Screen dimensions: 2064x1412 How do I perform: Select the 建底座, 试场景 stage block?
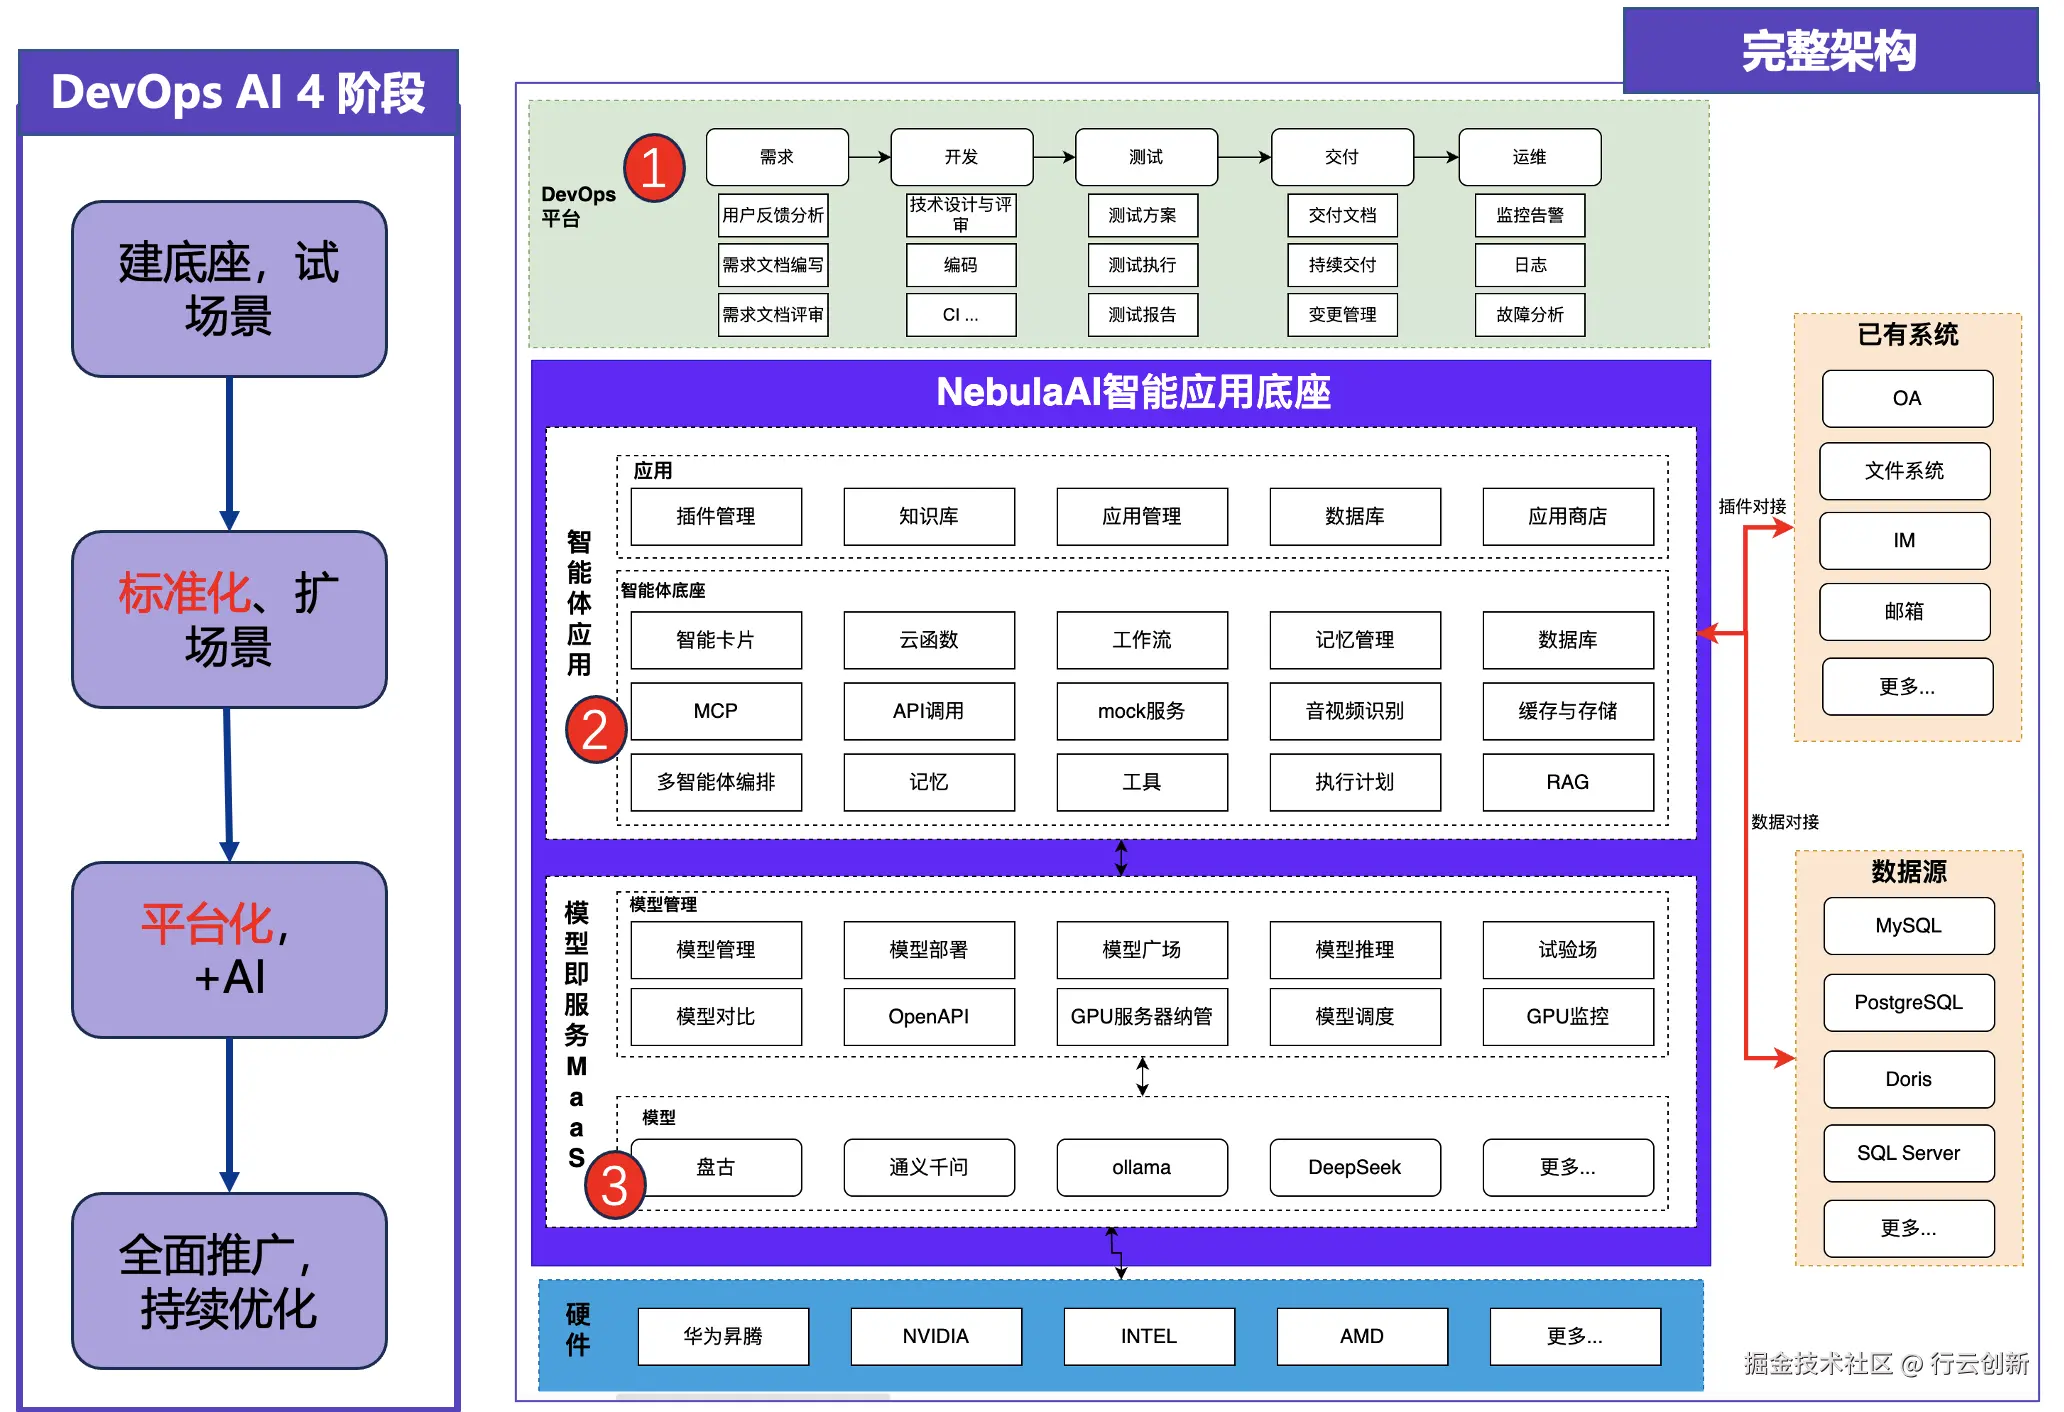click(229, 289)
